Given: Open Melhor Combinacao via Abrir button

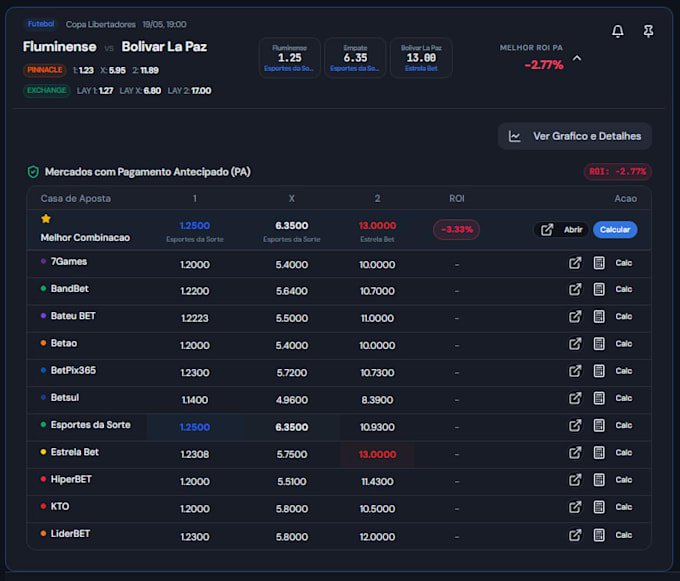Looking at the screenshot, I should coord(562,229).
